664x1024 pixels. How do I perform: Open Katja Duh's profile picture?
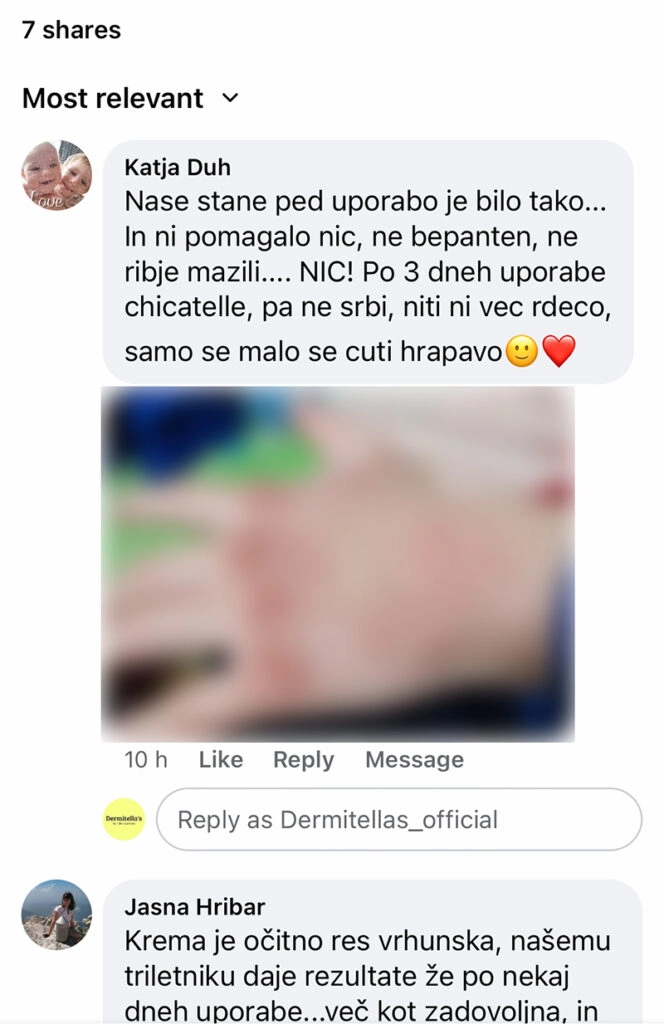click(x=57, y=175)
